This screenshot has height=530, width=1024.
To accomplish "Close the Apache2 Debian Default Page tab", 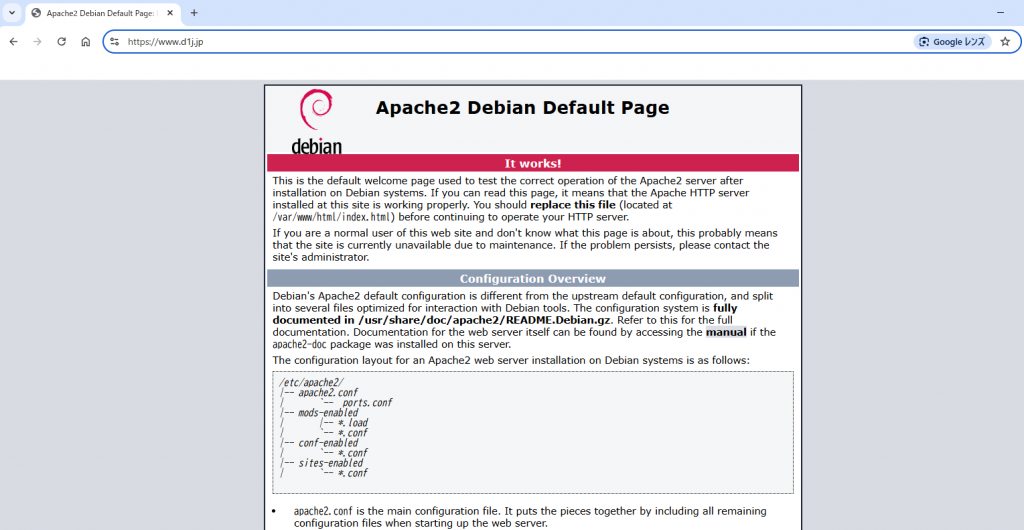I will tap(170, 13).
